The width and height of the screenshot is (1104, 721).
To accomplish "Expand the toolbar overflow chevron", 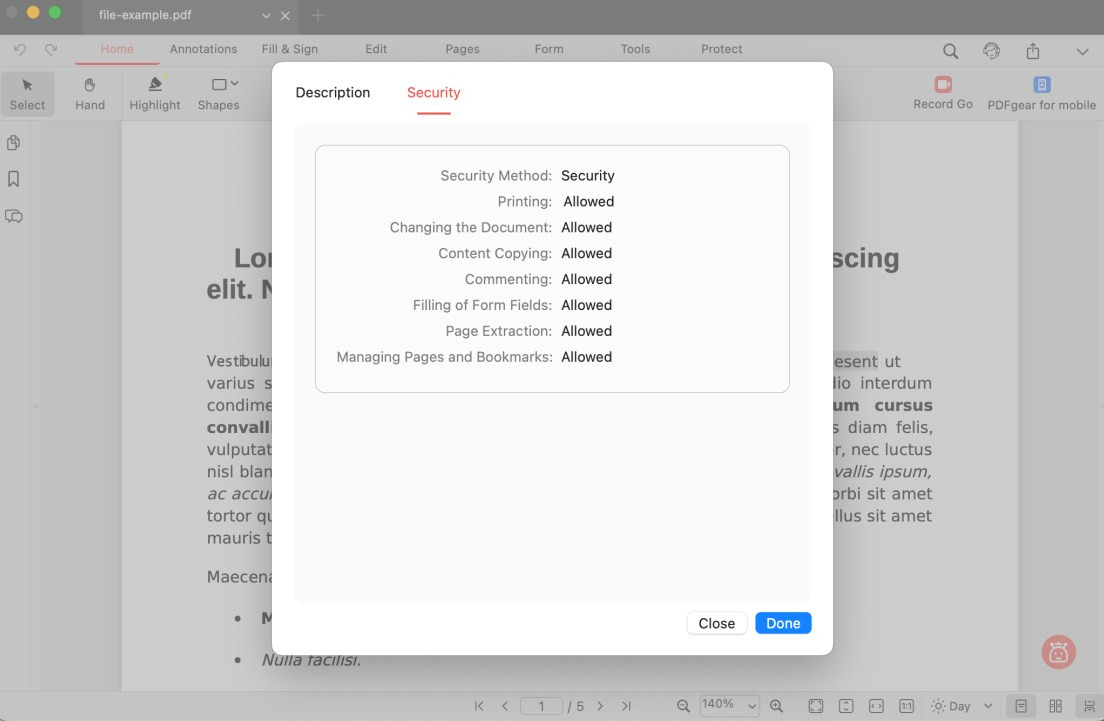I will [x=1082, y=51].
